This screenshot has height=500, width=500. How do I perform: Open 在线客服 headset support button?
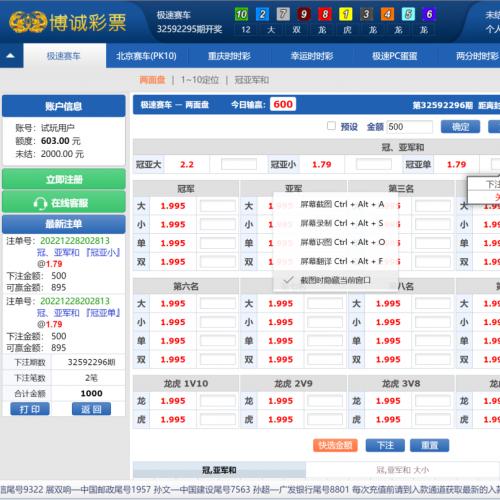tap(64, 203)
